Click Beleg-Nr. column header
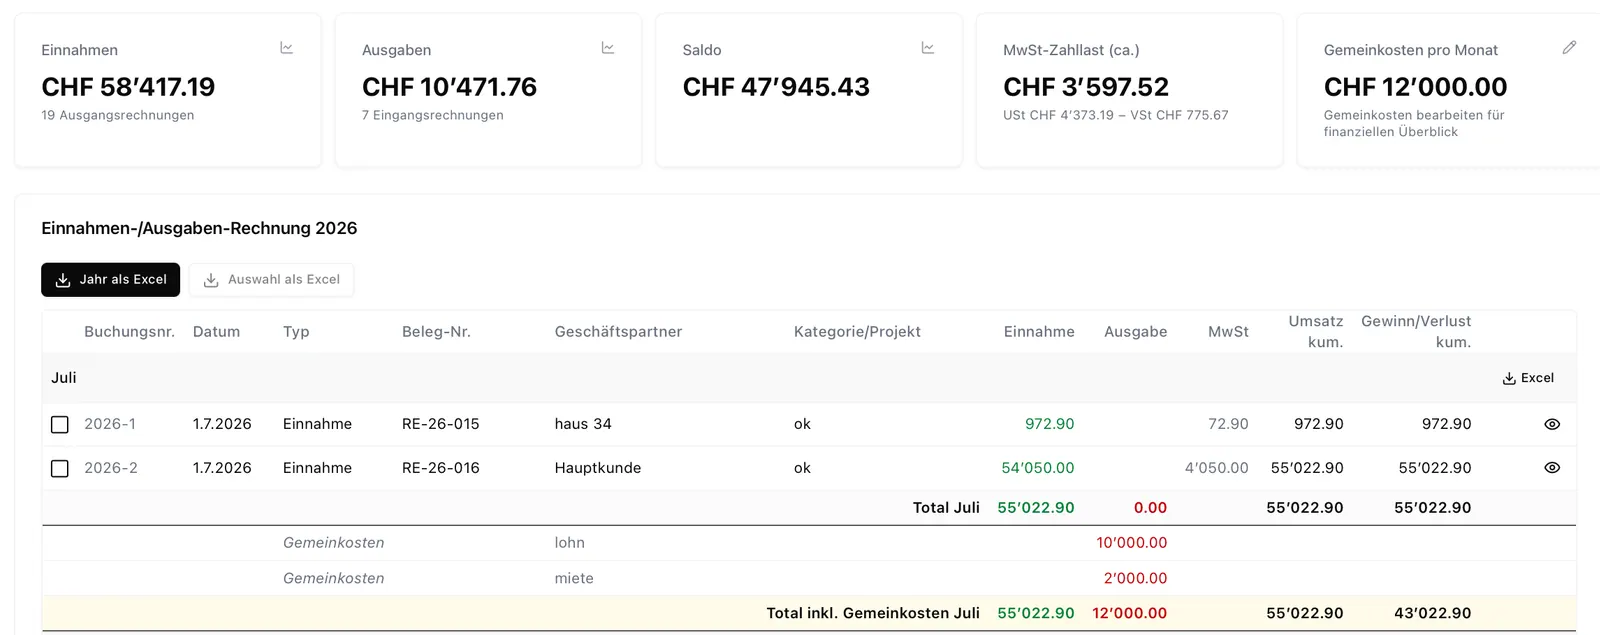This screenshot has height=635, width=1600. pyautogui.click(x=436, y=332)
